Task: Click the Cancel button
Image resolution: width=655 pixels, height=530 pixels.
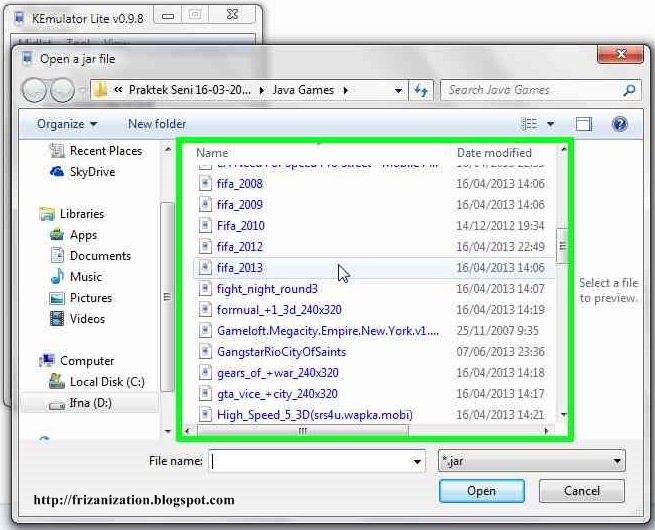Action: pyautogui.click(x=581, y=491)
